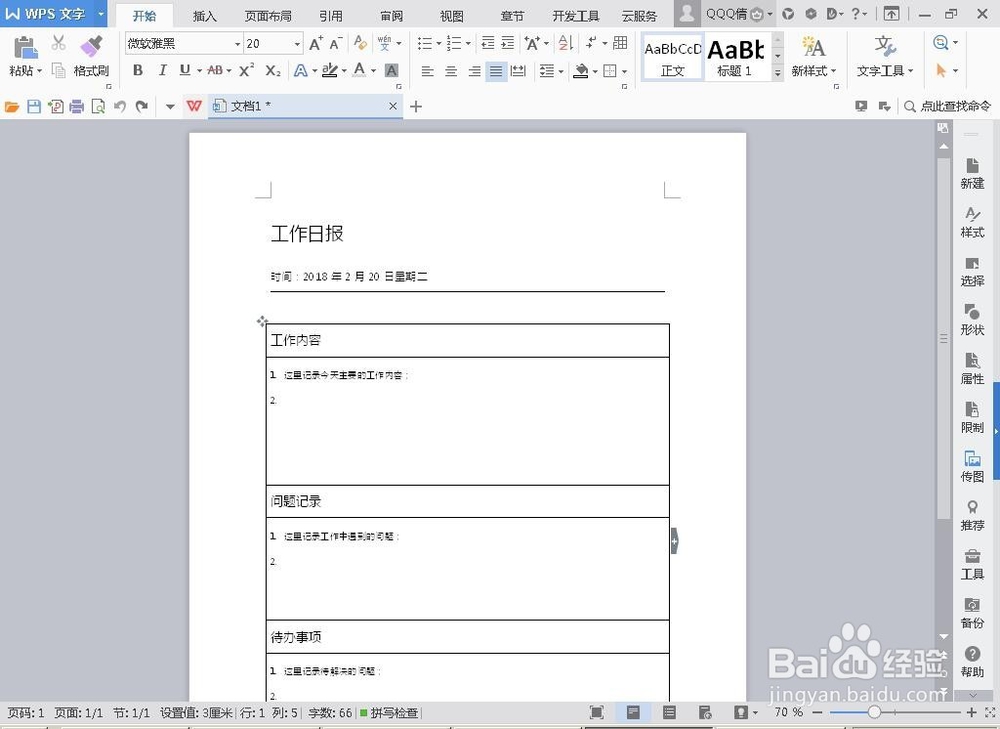This screenshot has height=729, width=1000.
Task: Click the 正文 style in the styles gallery
Action: (670, 57)
